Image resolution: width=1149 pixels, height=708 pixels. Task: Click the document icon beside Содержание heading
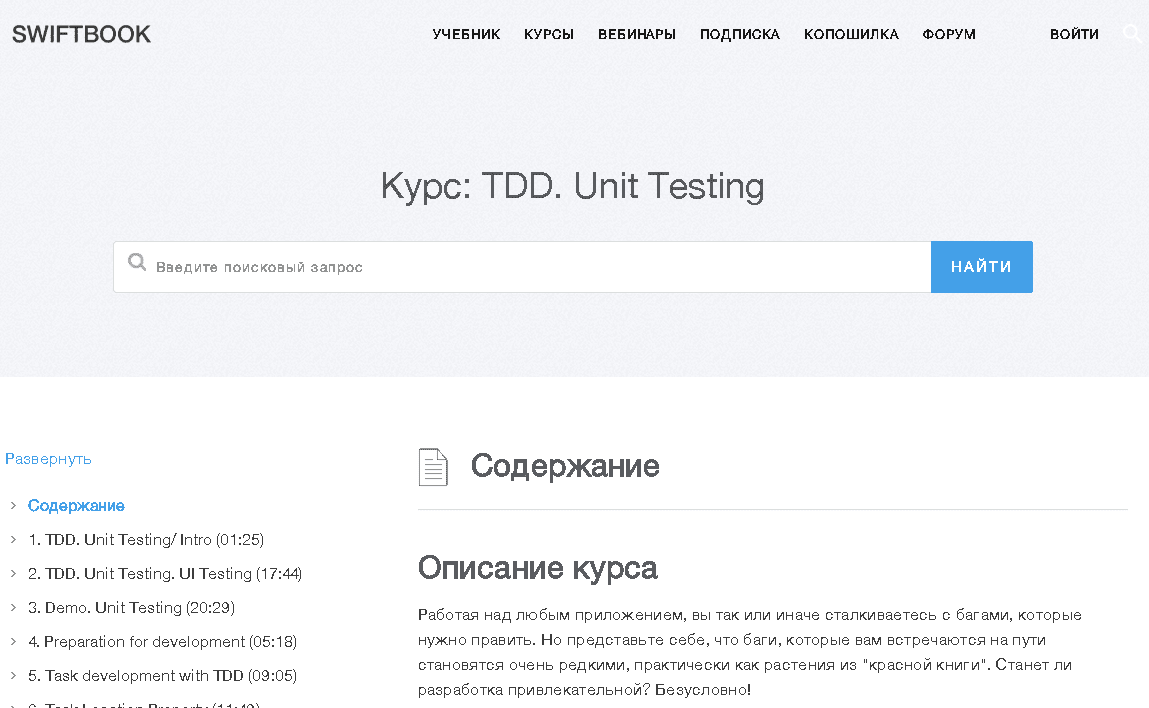pos(432,467)
